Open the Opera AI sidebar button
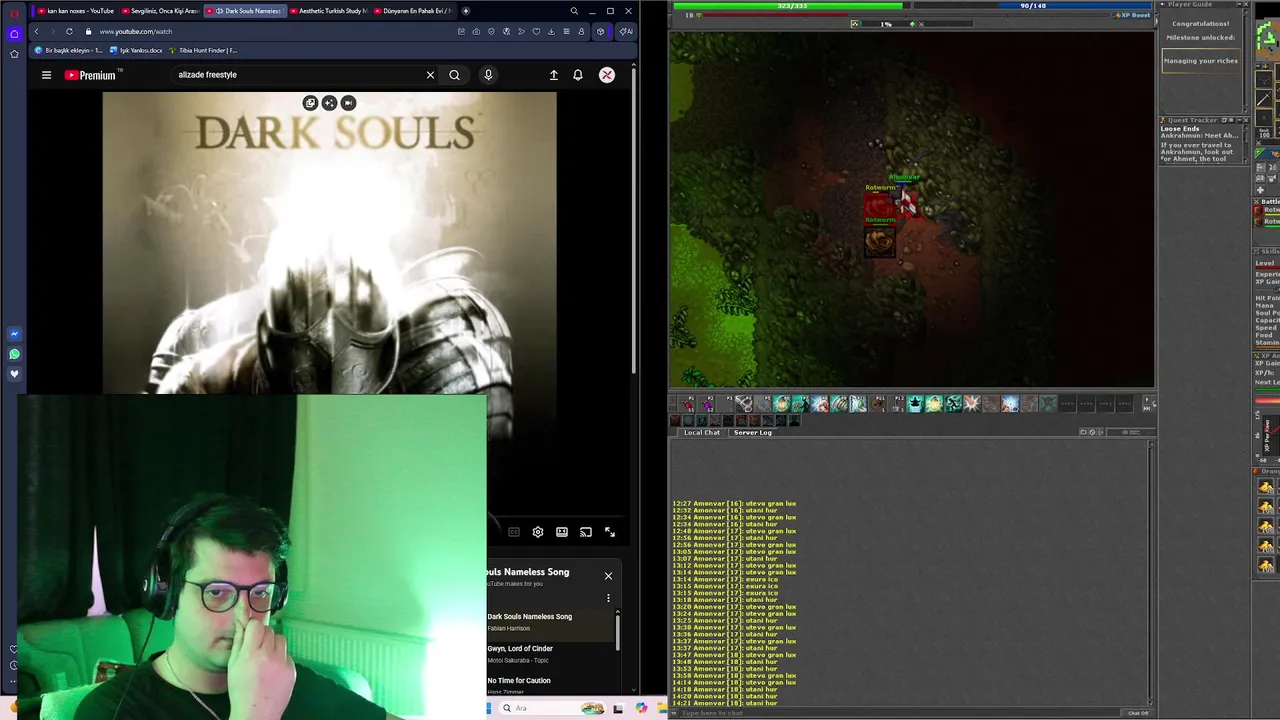This screenshot has height=720, width=1280. [625, 31]
